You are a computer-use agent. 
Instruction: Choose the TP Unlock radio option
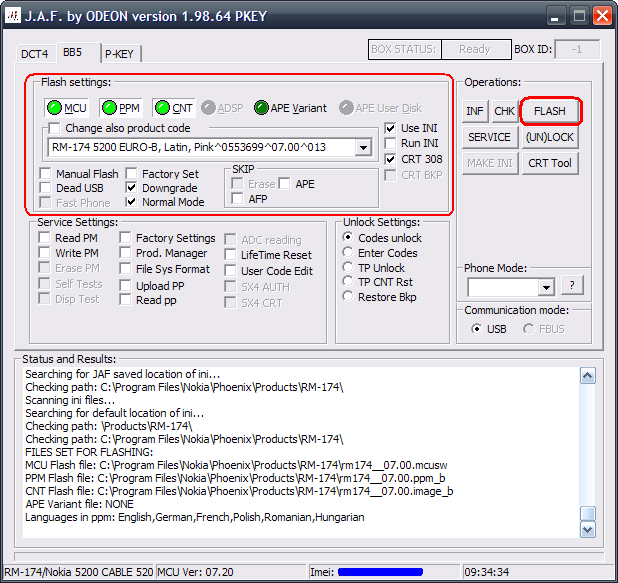348,267
